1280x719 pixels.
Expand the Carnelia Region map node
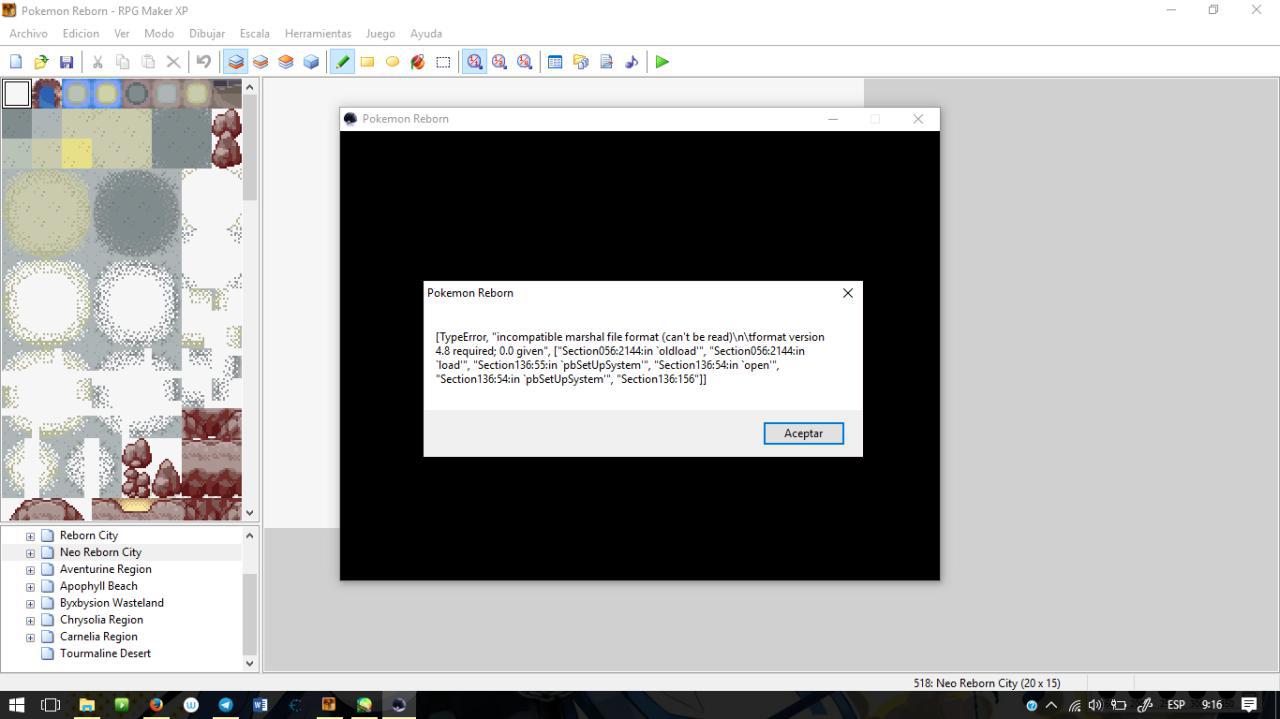click(30, 637)
